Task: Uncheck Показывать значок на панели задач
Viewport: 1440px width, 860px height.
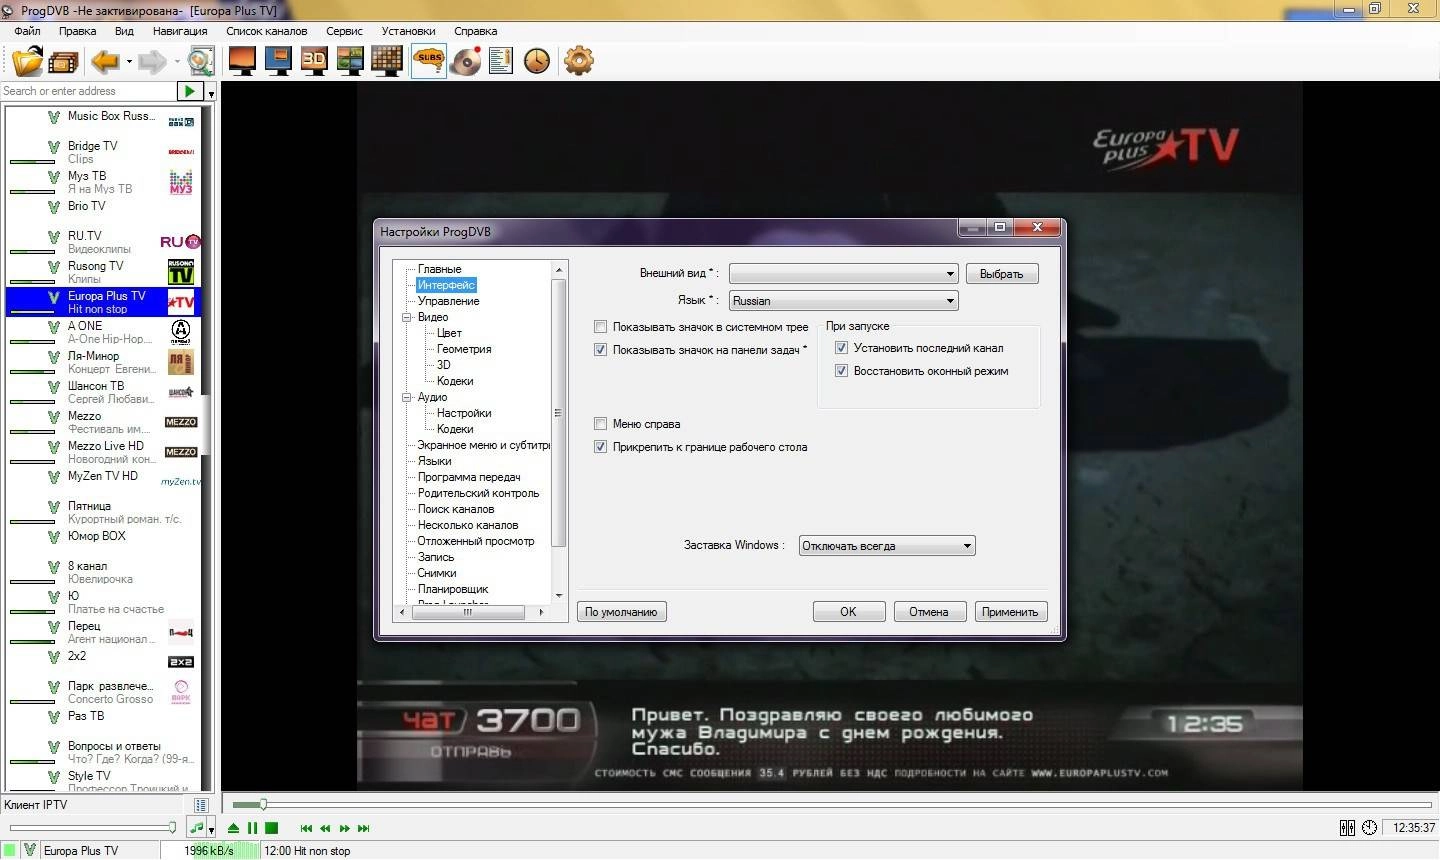Action: pyautogui.click(x=601, y=350)
